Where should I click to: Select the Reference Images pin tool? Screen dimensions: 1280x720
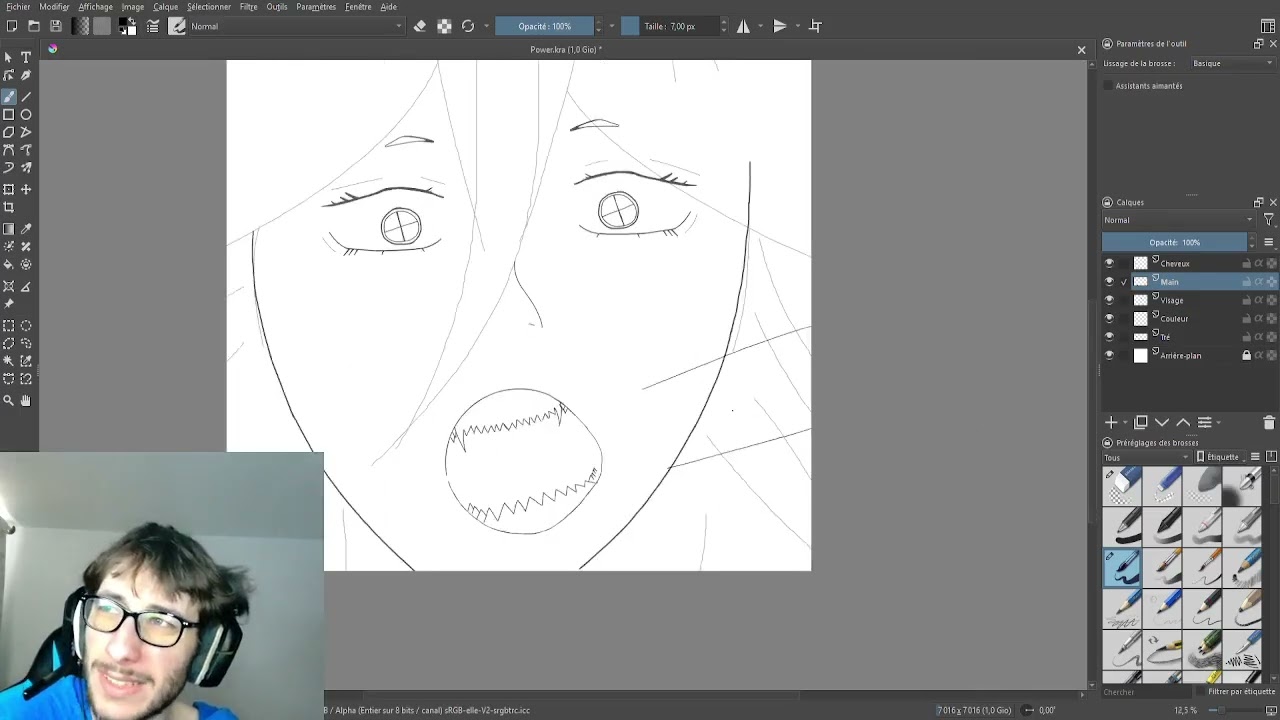pos(9,303)
